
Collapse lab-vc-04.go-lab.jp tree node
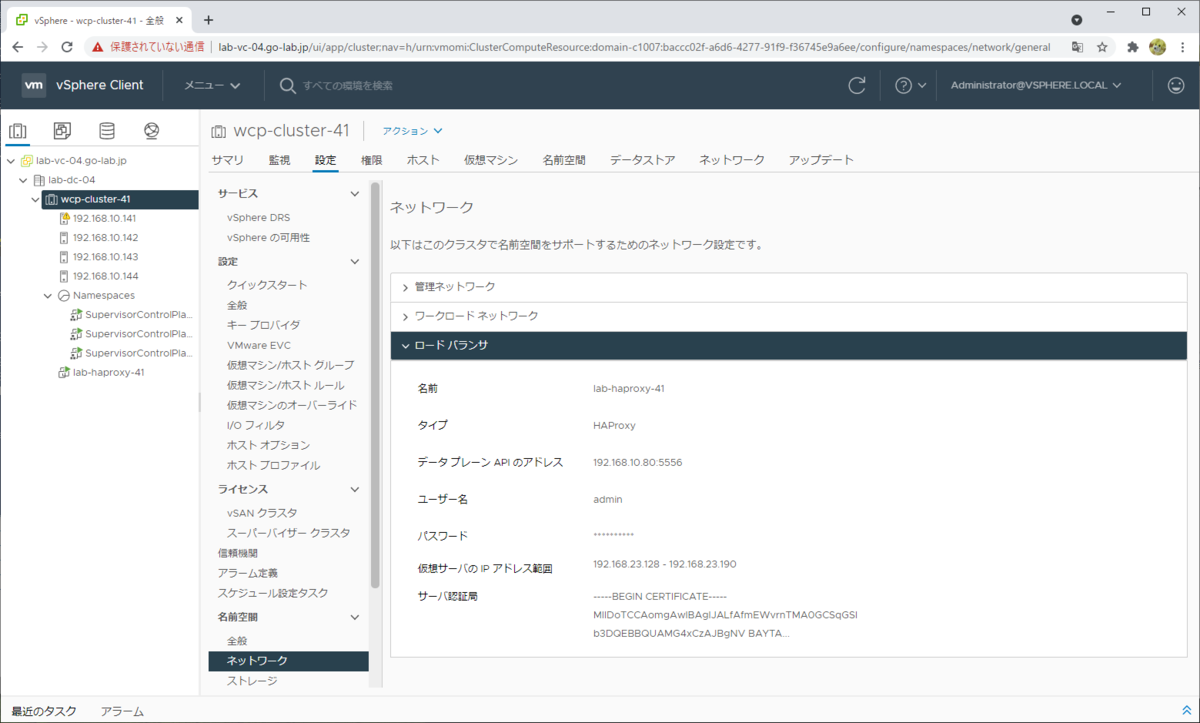click(x=11, y=161)
